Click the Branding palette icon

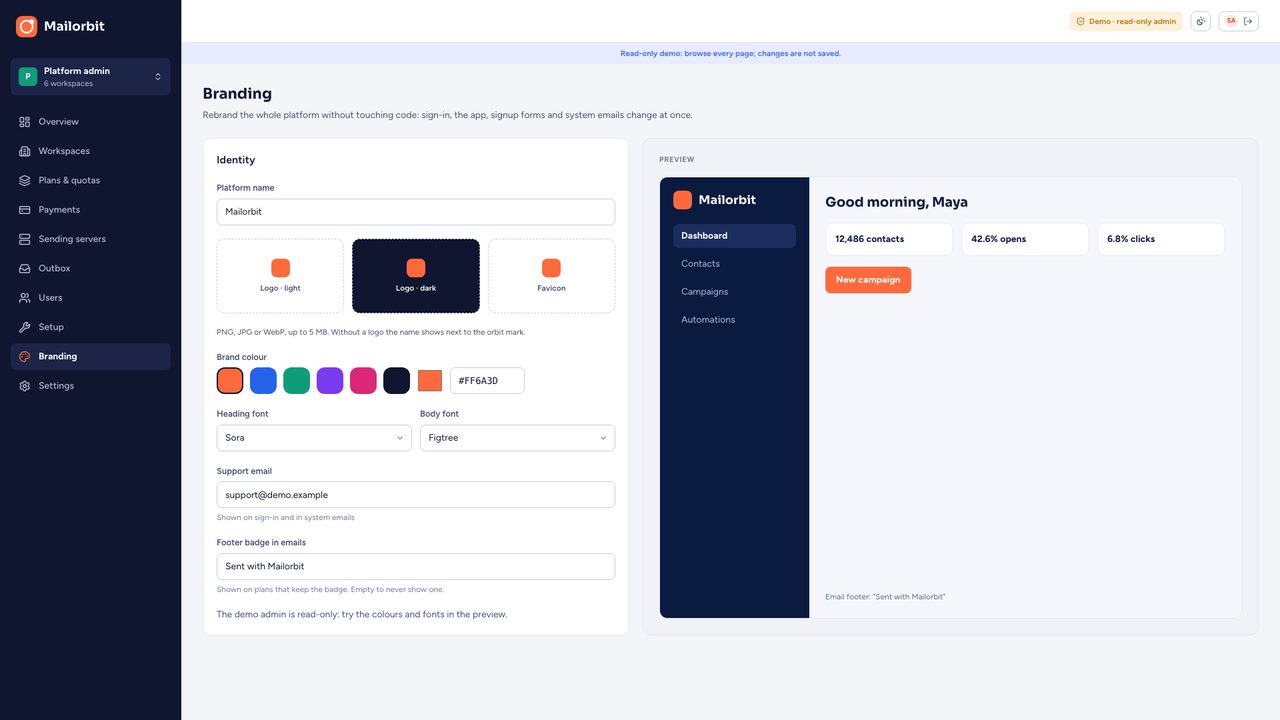(25, 356)
